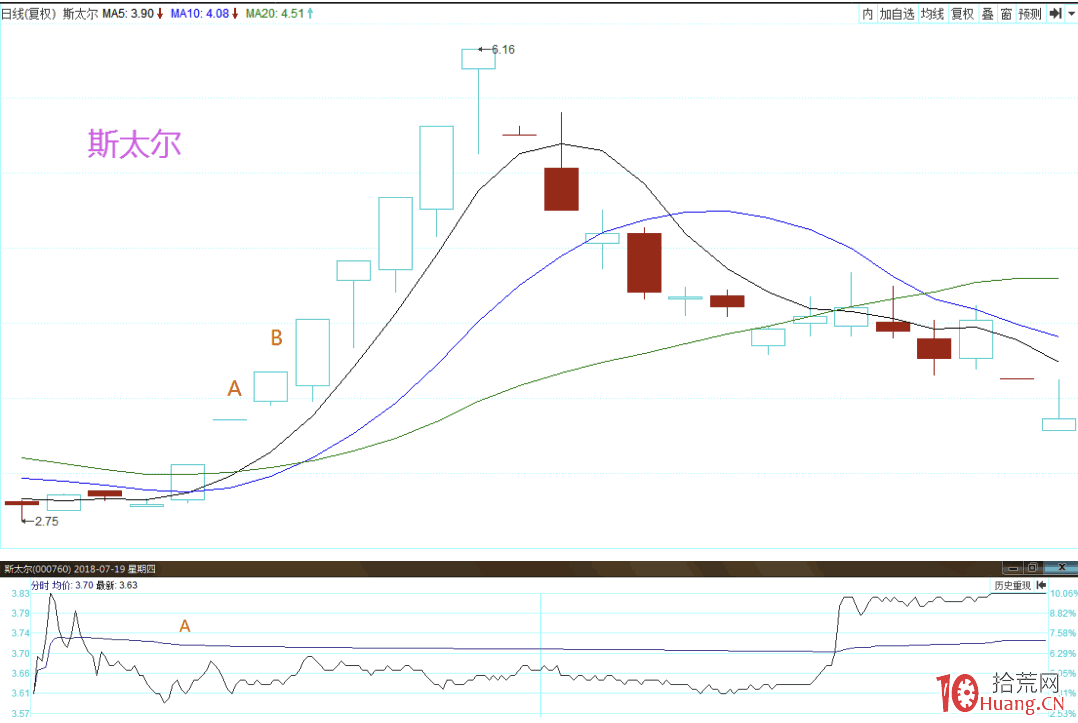Click the 叠 overlay button

(988, 14)
